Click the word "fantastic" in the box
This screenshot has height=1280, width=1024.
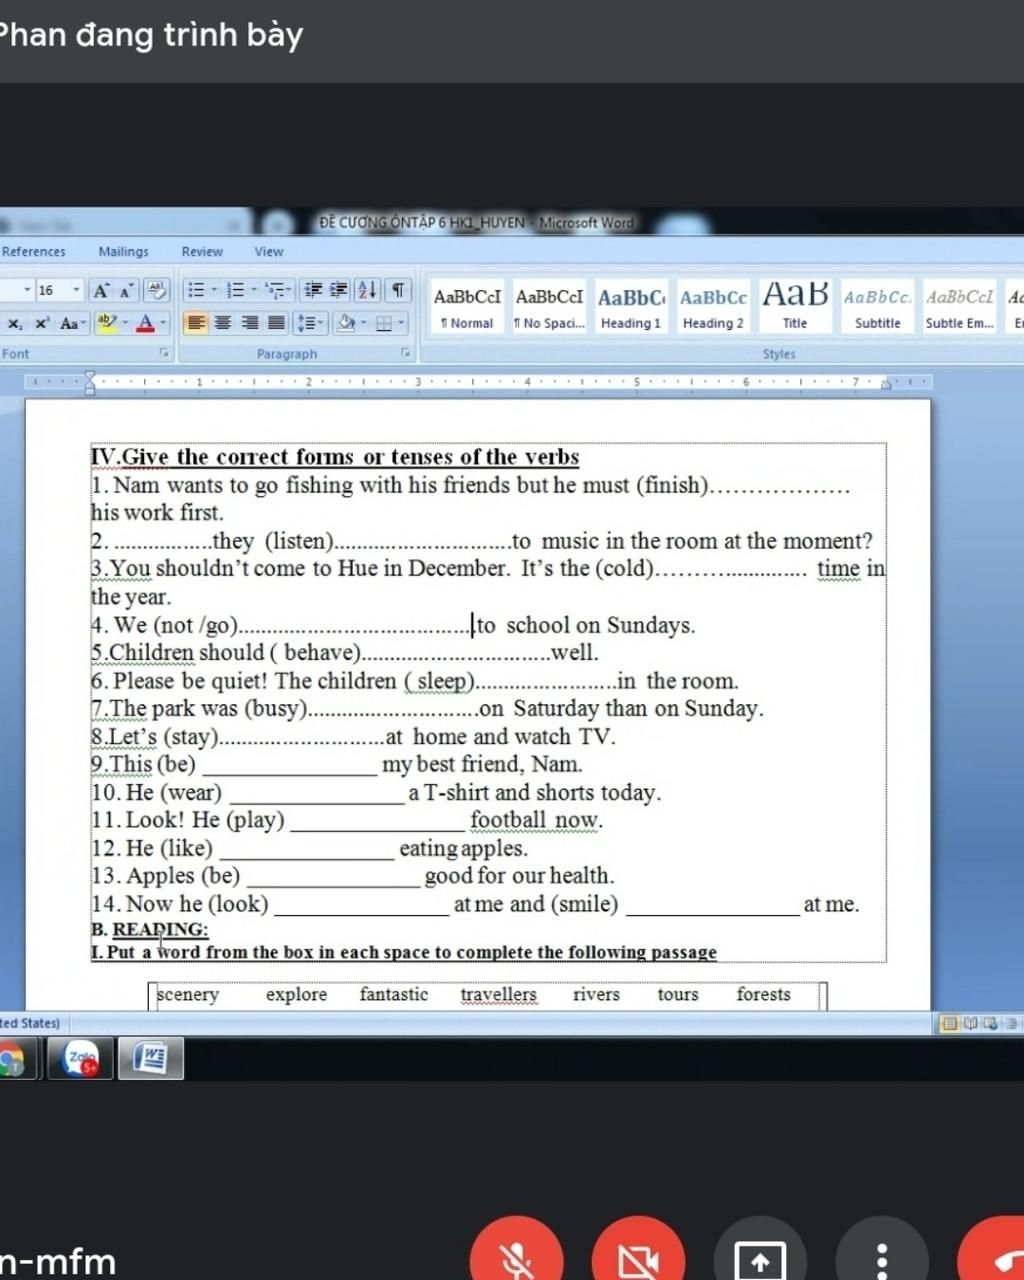coord(394,995)
